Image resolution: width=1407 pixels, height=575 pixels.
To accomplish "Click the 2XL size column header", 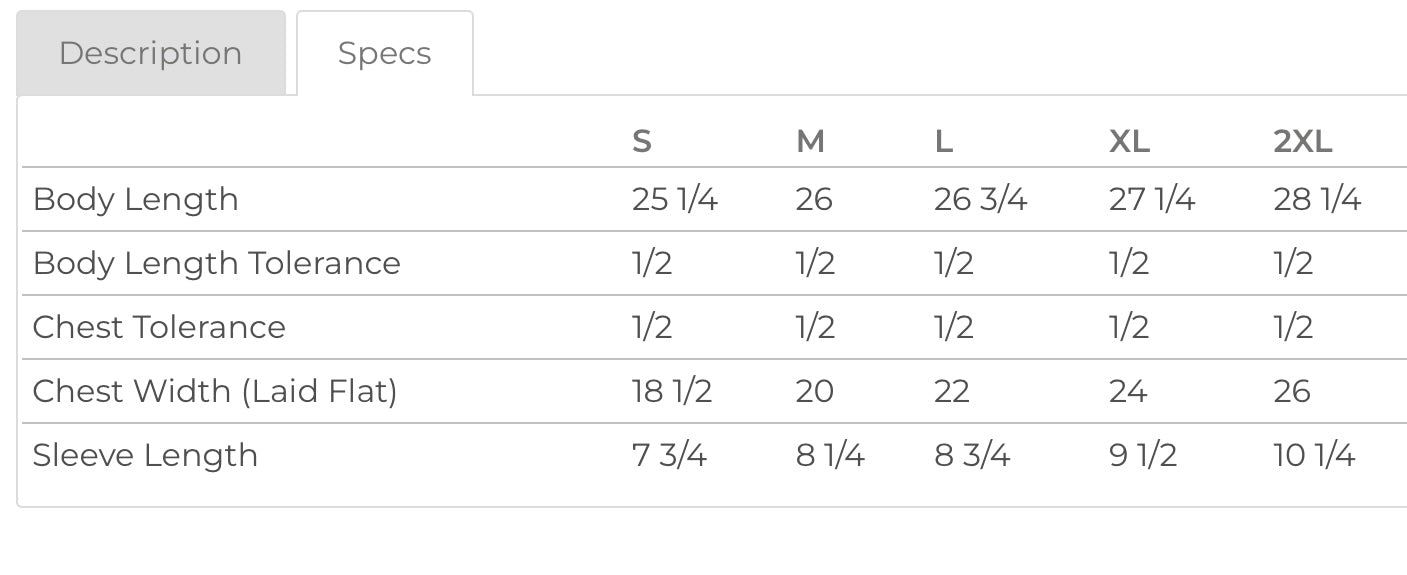I will [1302, 142].
